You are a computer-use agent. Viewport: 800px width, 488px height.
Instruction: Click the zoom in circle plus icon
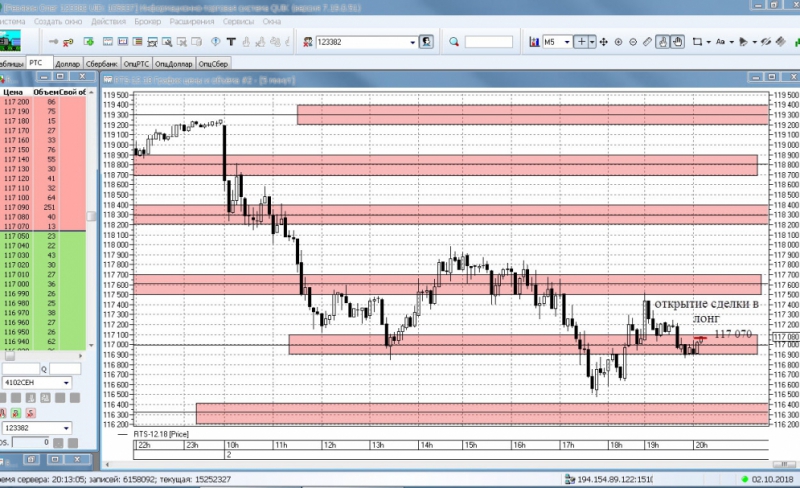(x=618, y=42)
